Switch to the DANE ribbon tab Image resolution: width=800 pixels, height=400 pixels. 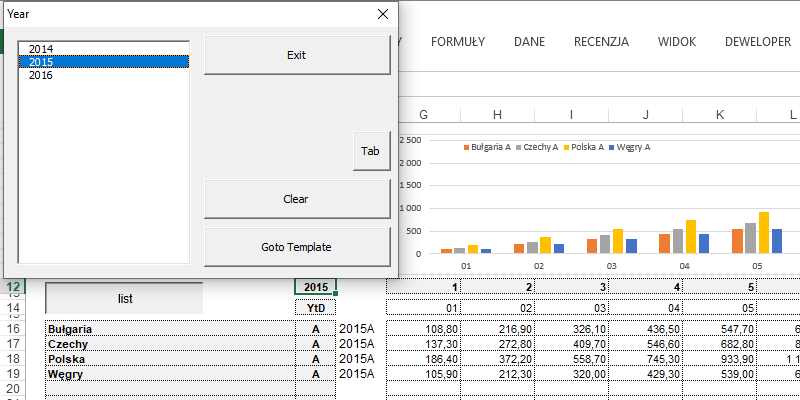pos(529,42)
